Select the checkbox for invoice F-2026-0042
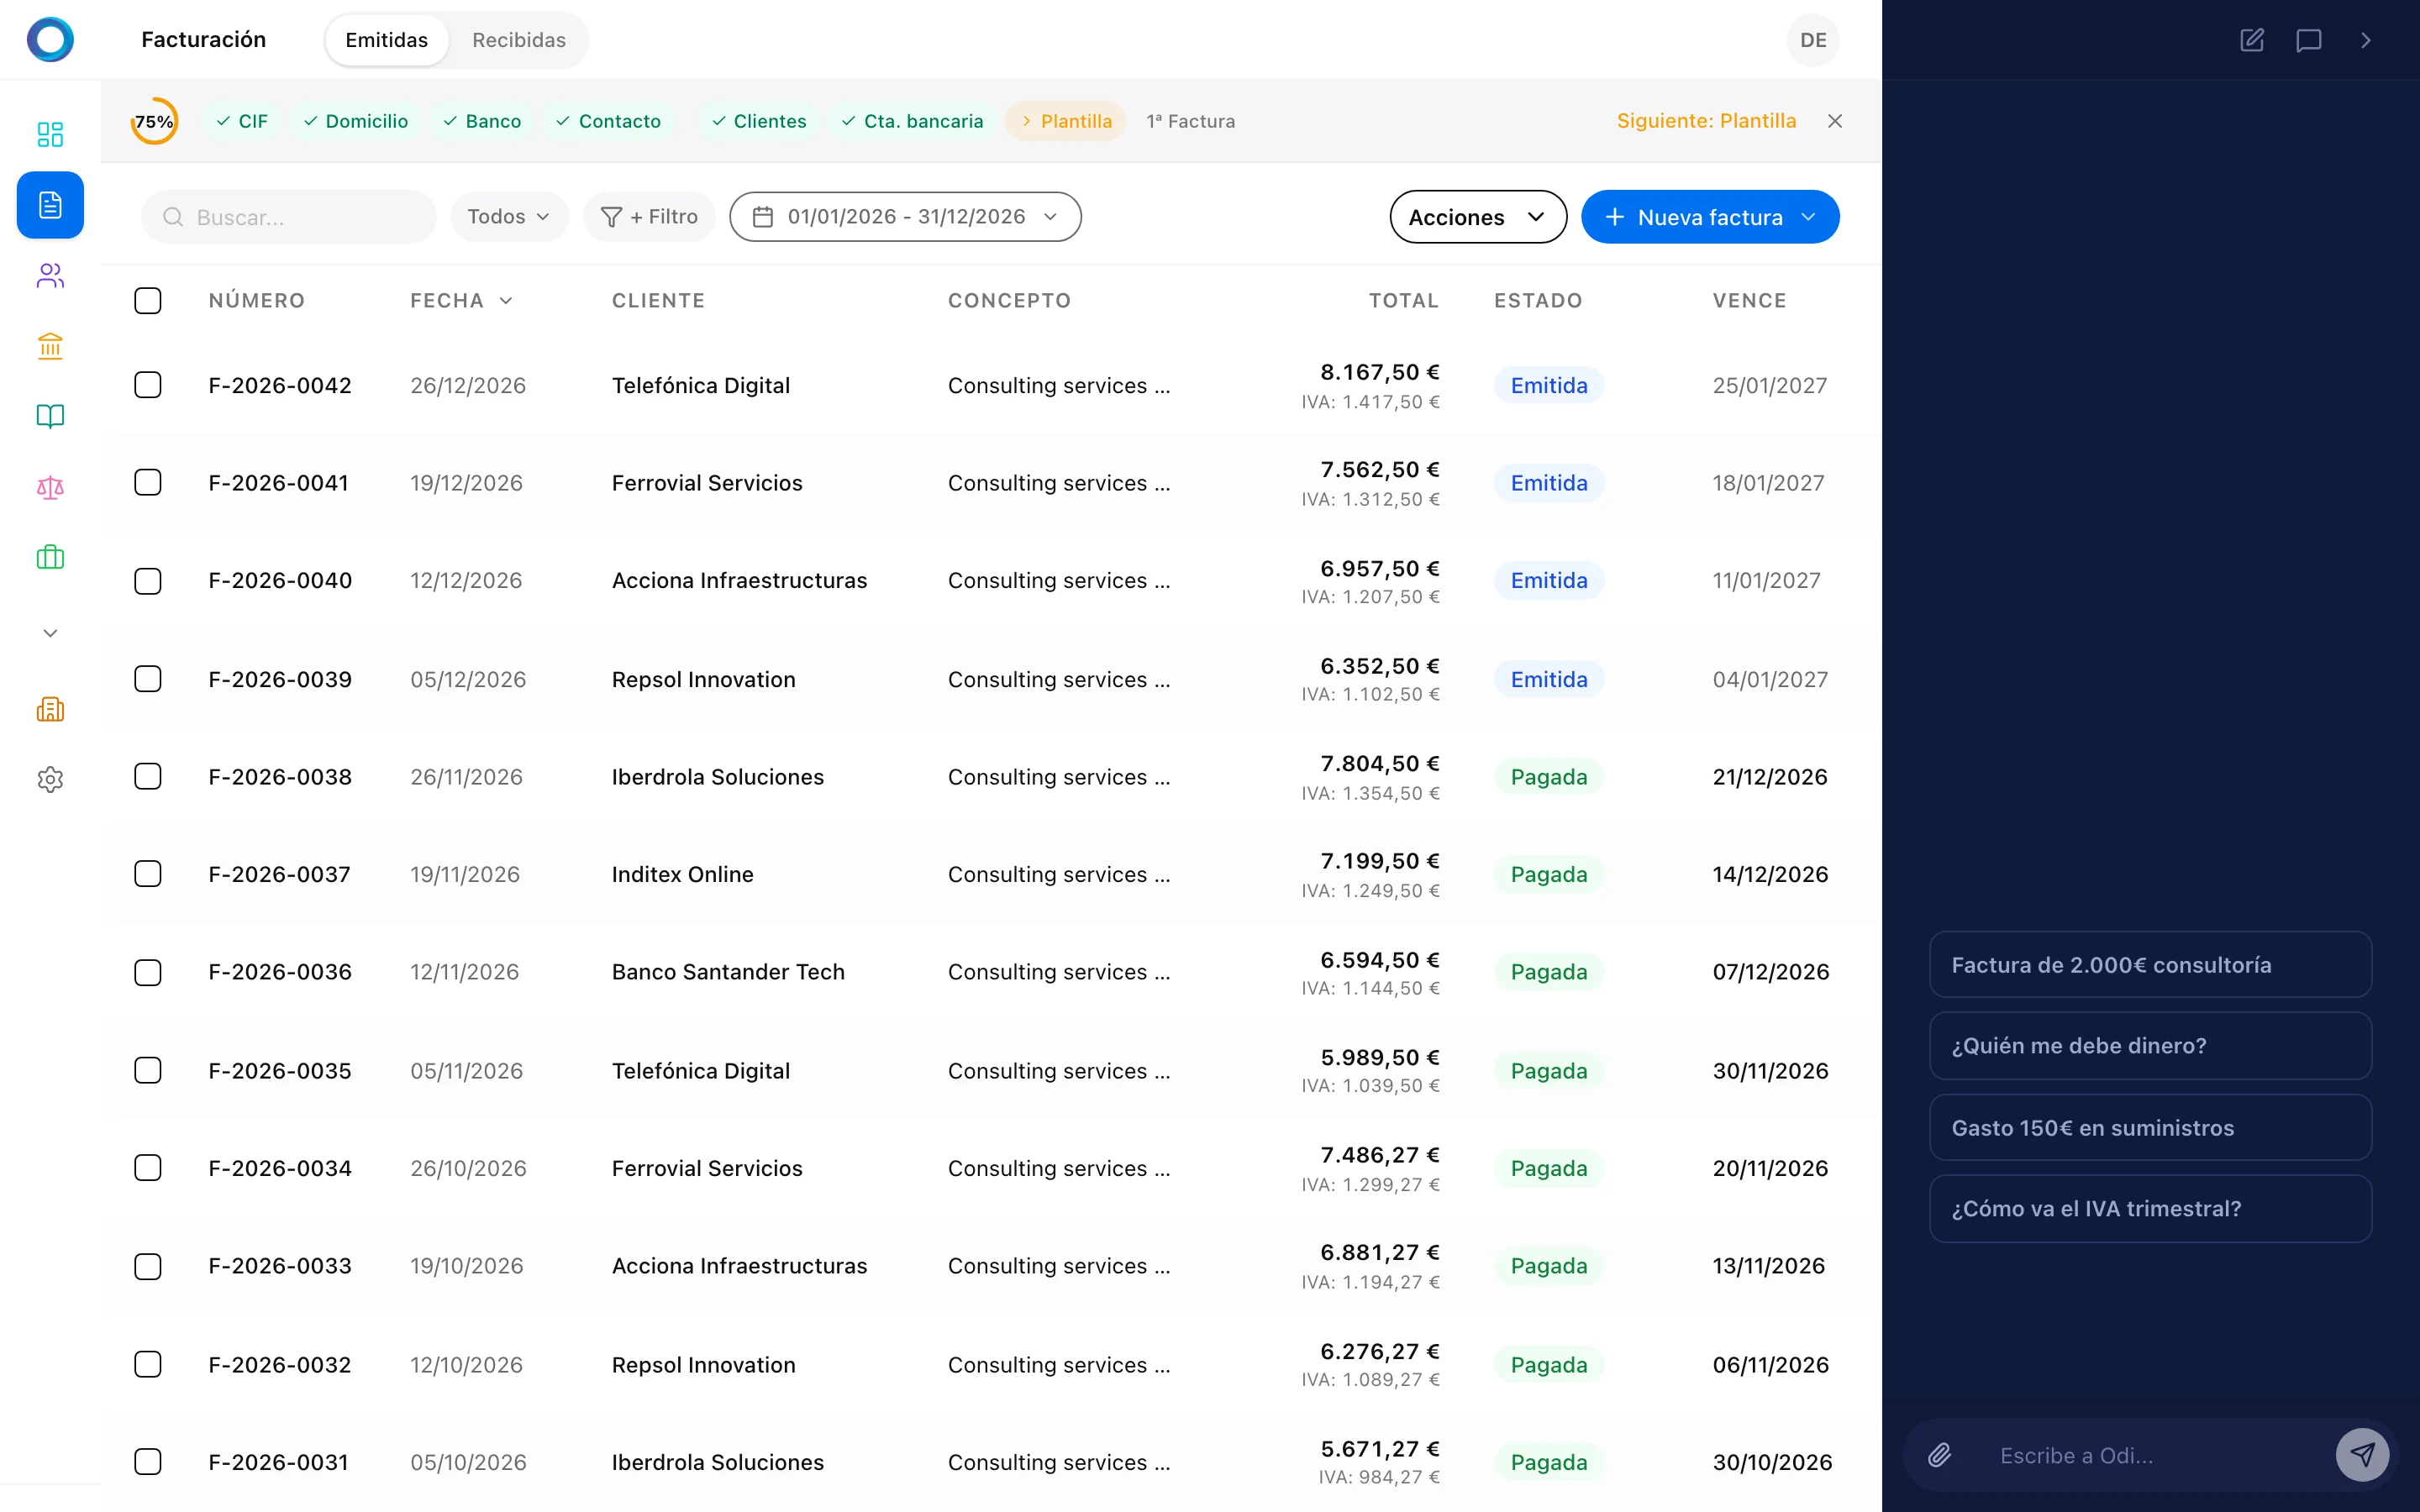This screenshot has height=1512, width=2420. point(148,384)
